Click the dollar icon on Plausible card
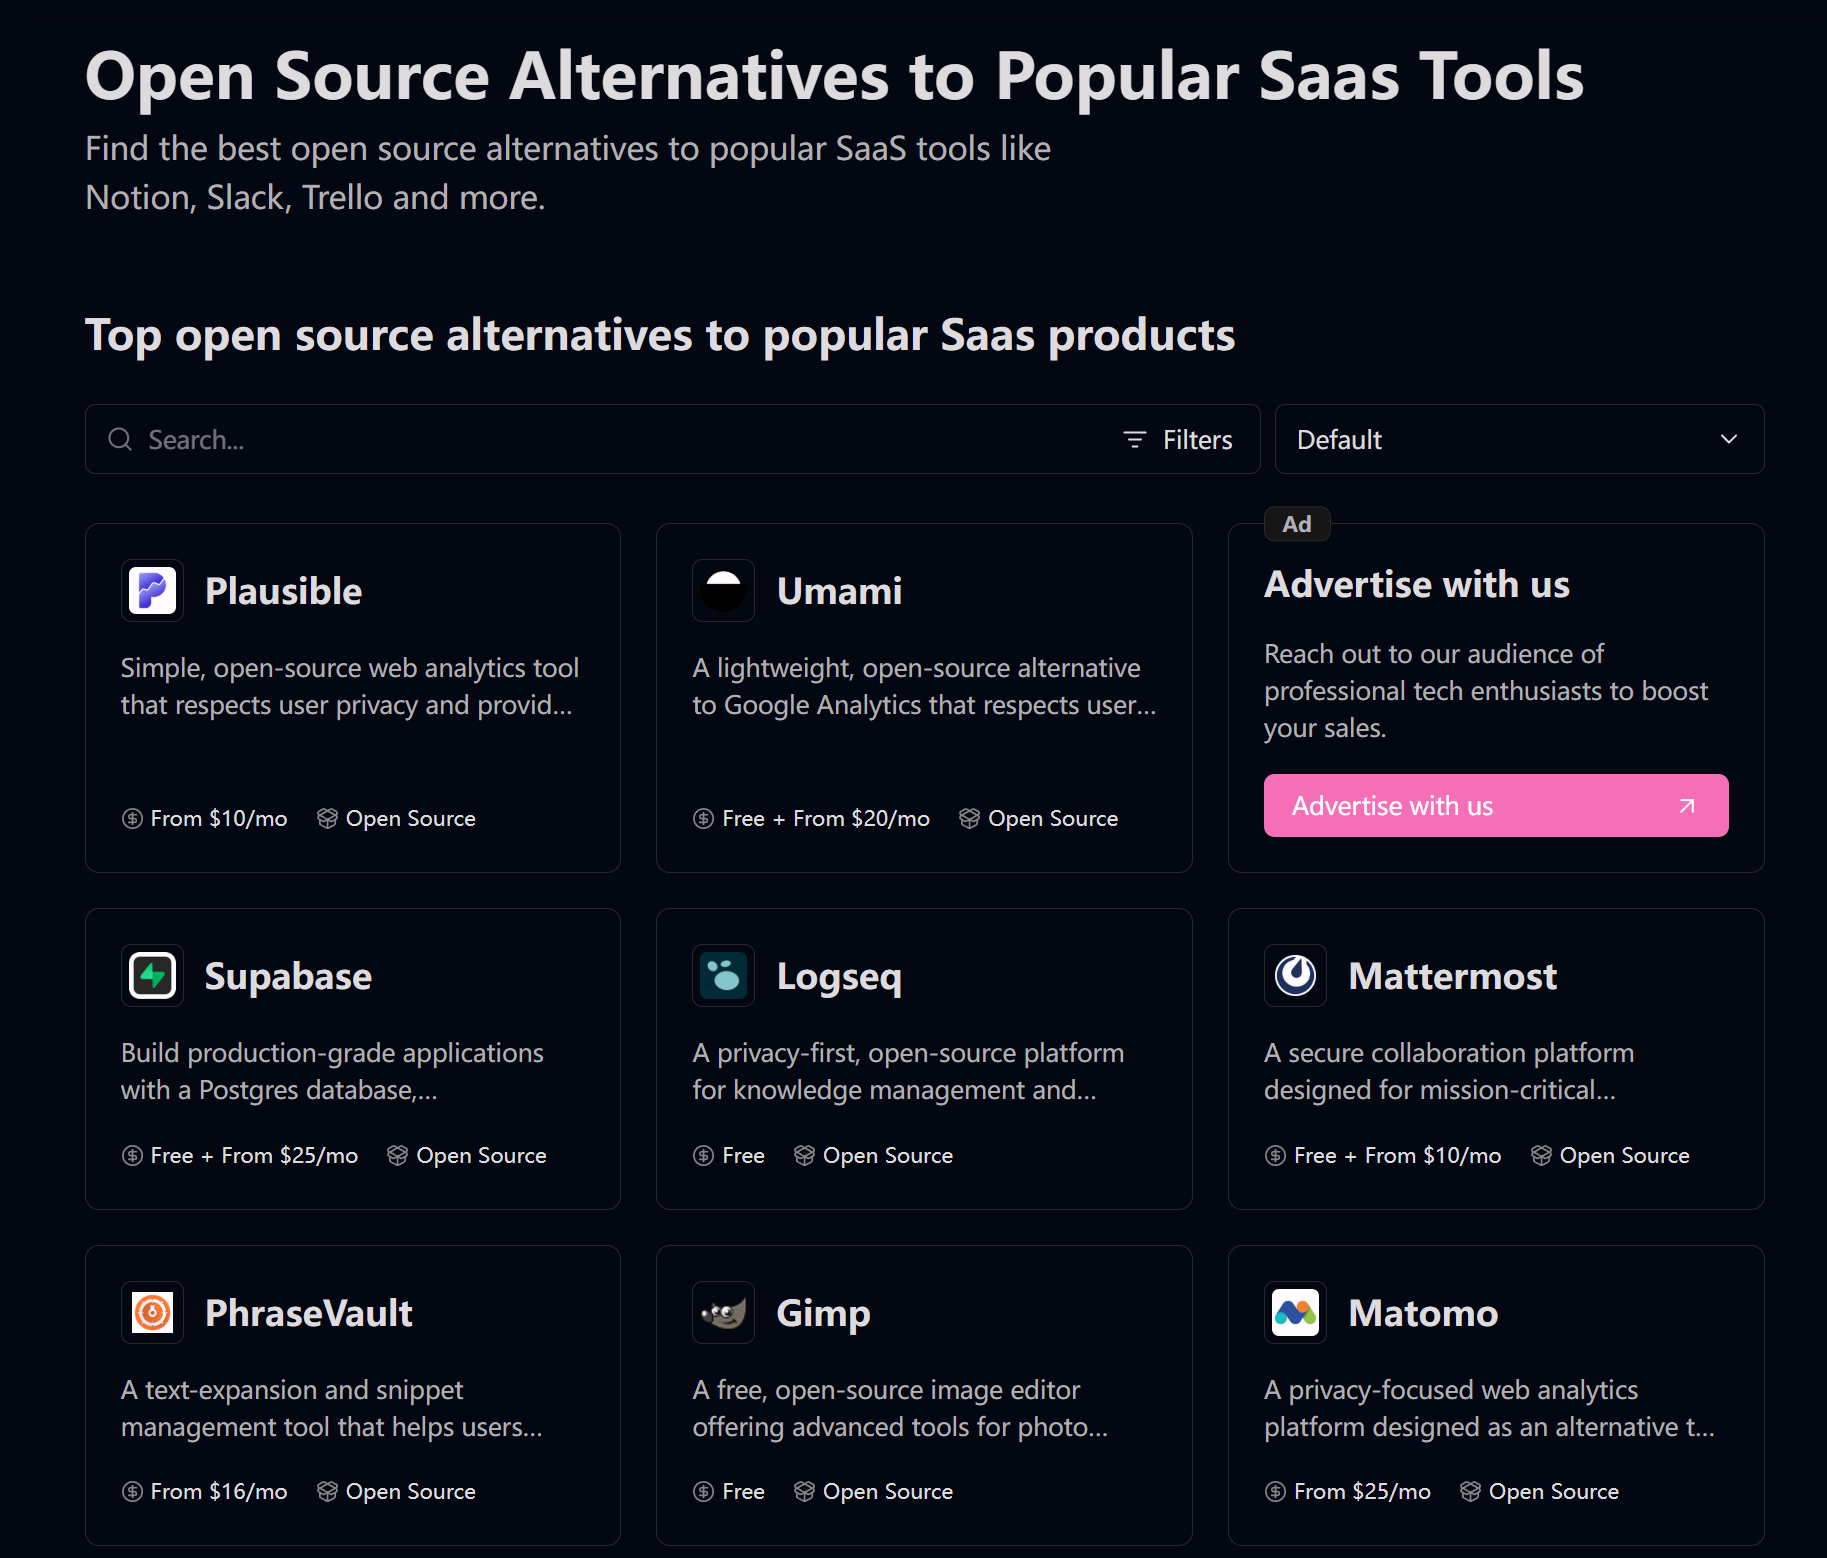1827x1558 pixels. (132, 819)
